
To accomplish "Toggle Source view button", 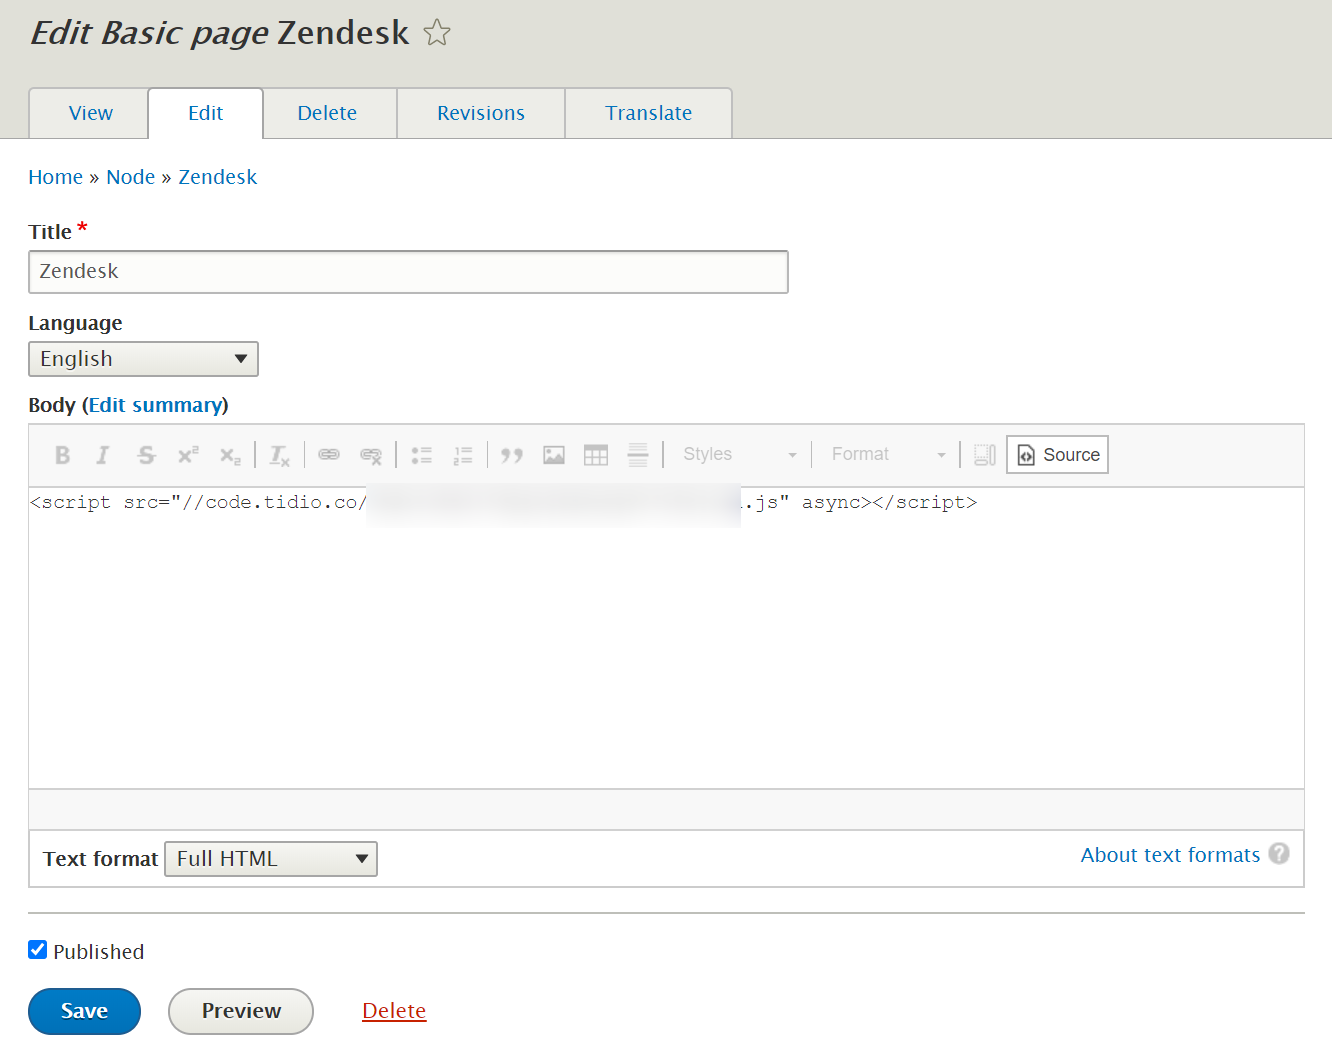I will (x=1057, y=455).
